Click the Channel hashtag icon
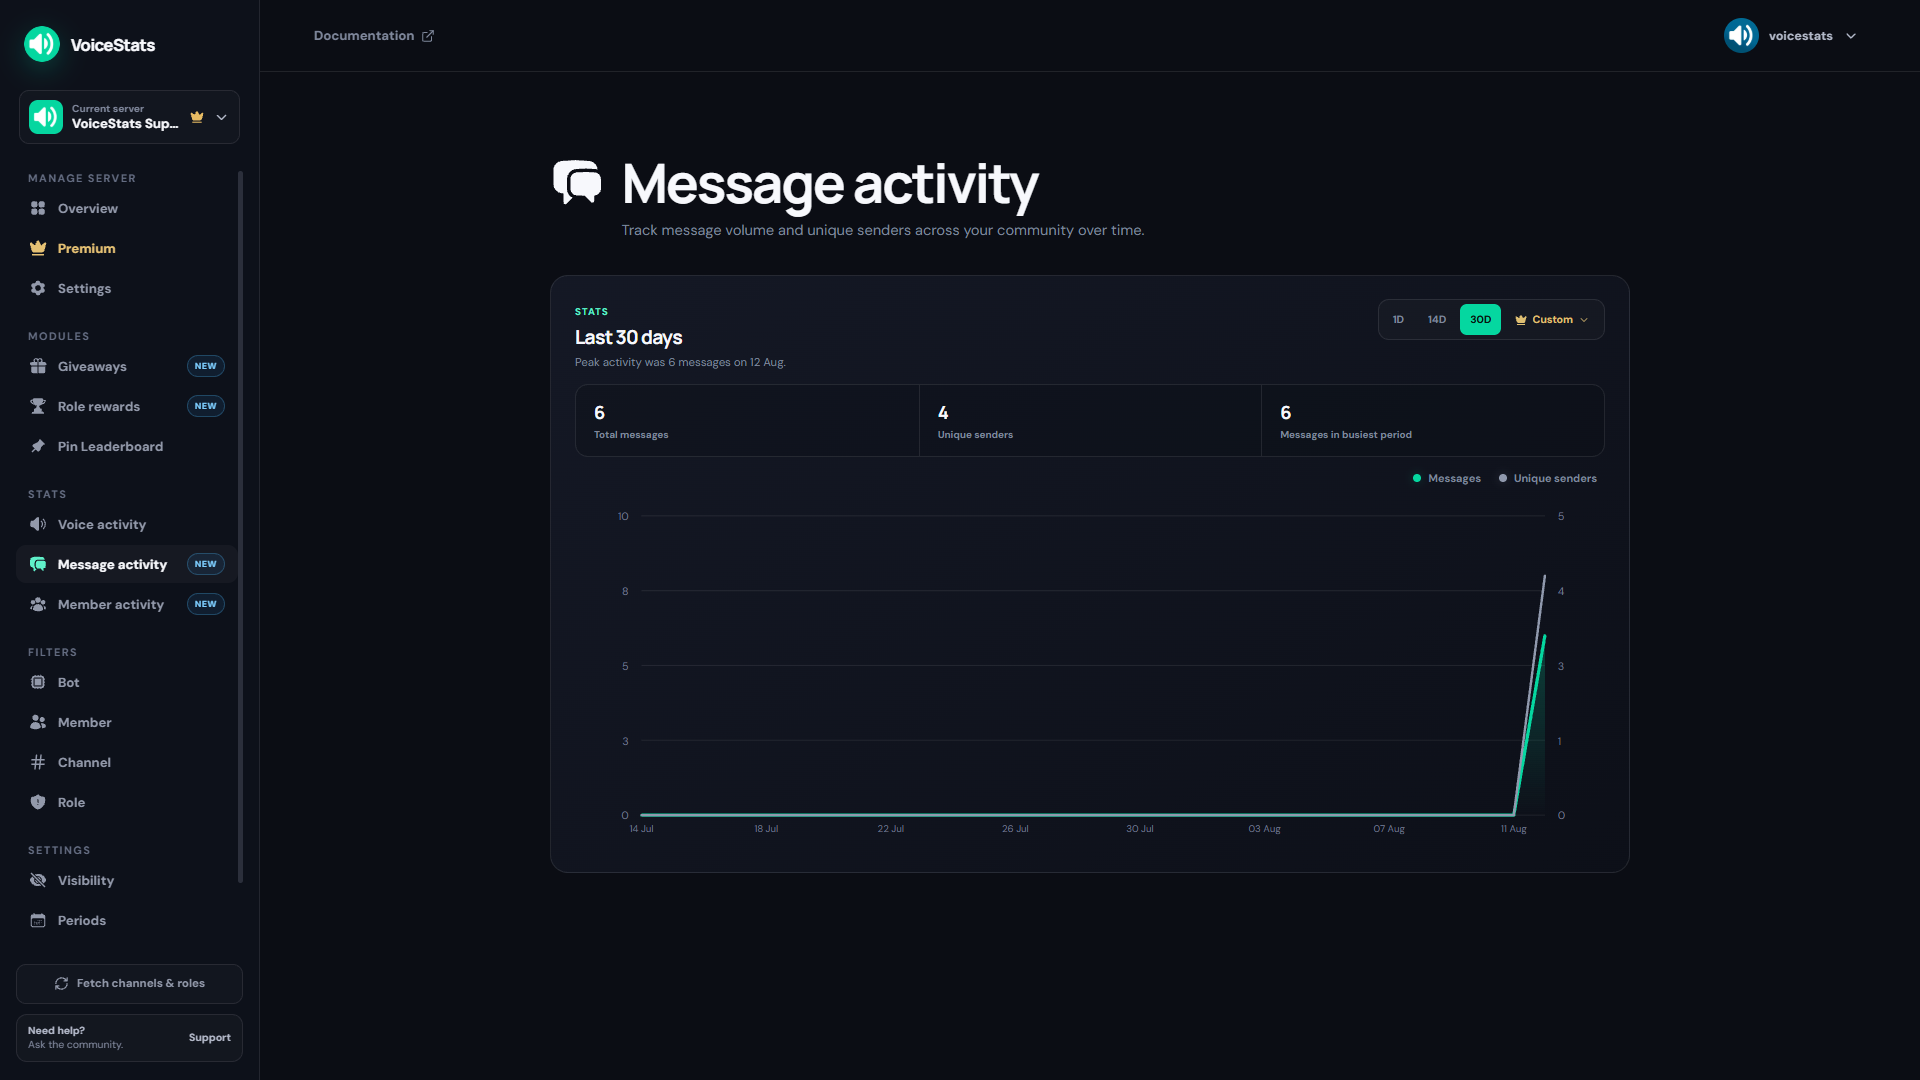This screenshot has width=1920, height=1080. point(38,762)
